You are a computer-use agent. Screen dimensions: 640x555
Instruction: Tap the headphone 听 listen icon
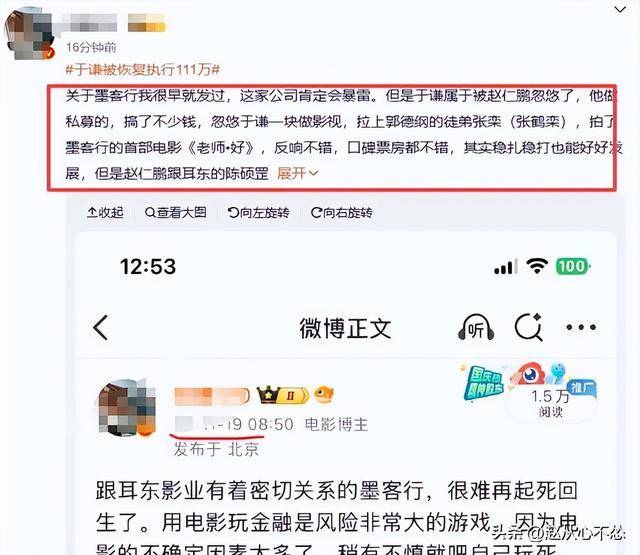click(476, 327)
